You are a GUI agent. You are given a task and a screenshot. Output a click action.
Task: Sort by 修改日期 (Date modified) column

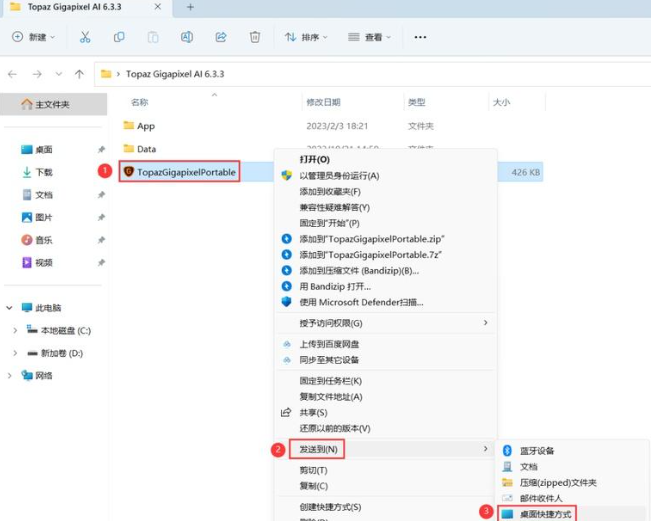pos(323,102)
